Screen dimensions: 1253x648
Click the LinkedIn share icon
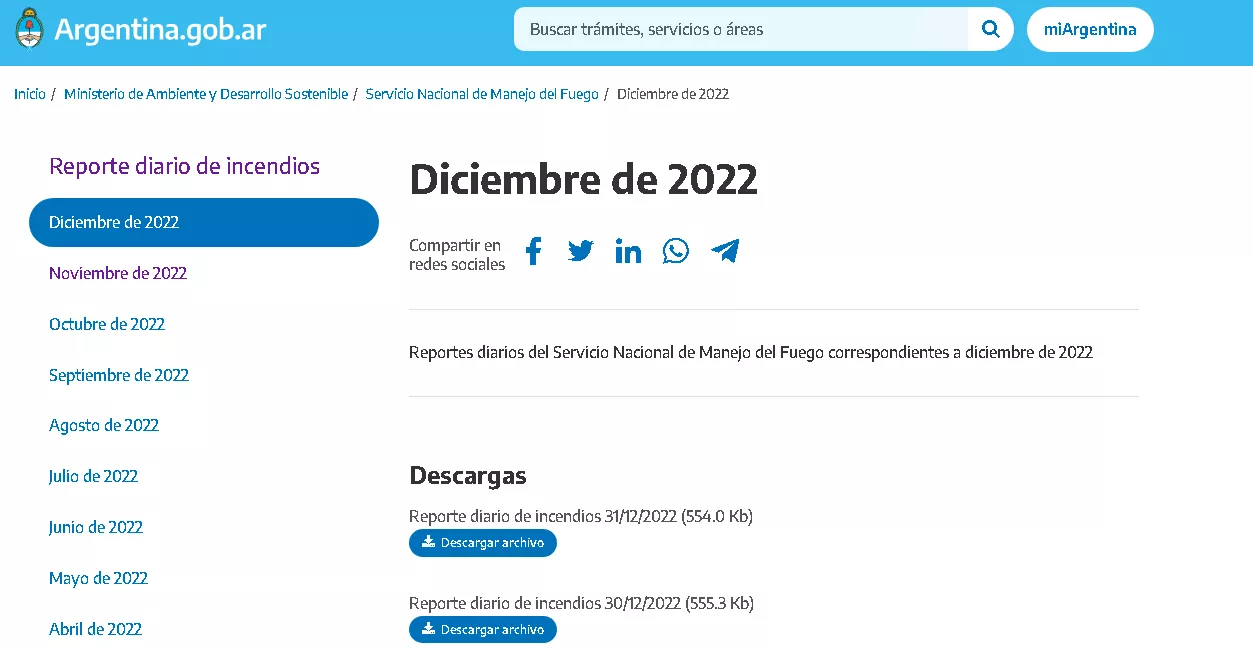pyautogui.click(x=628, y=251)
